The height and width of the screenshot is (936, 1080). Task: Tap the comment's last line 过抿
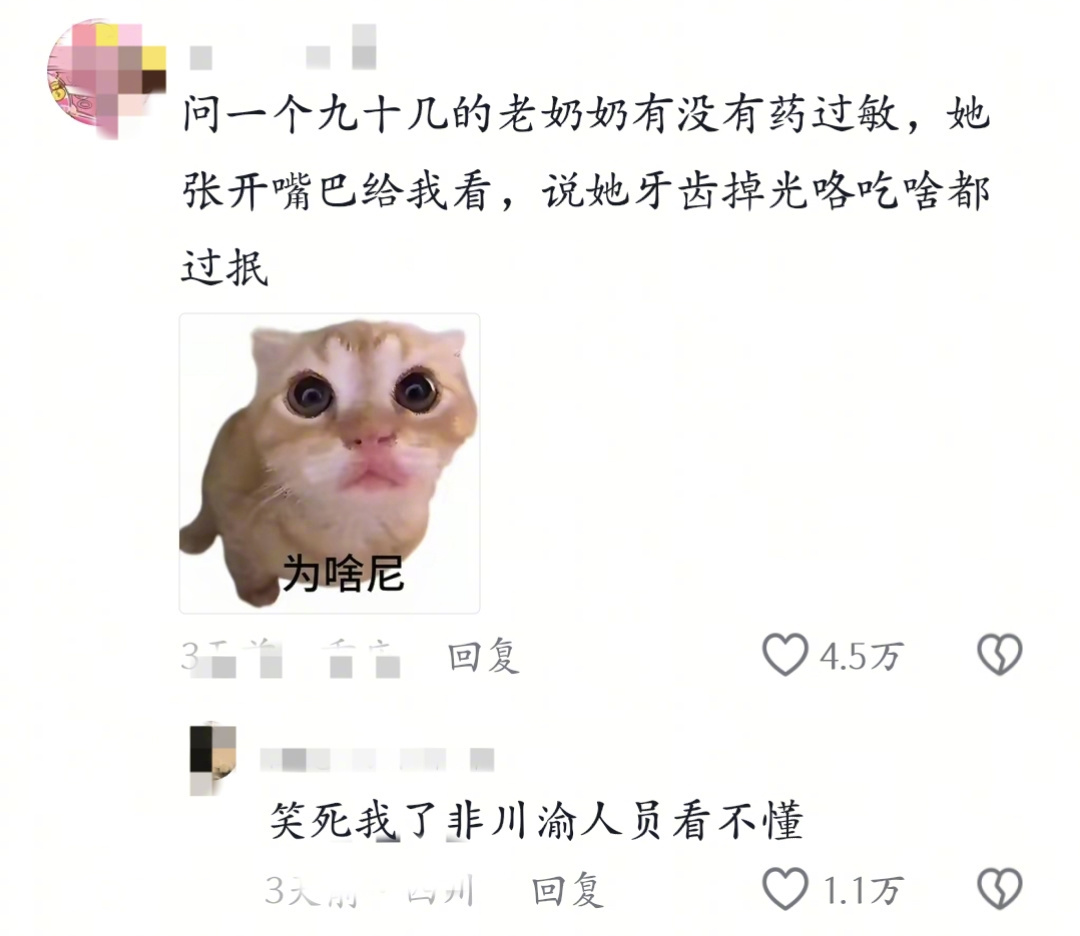tap(225, 267)
